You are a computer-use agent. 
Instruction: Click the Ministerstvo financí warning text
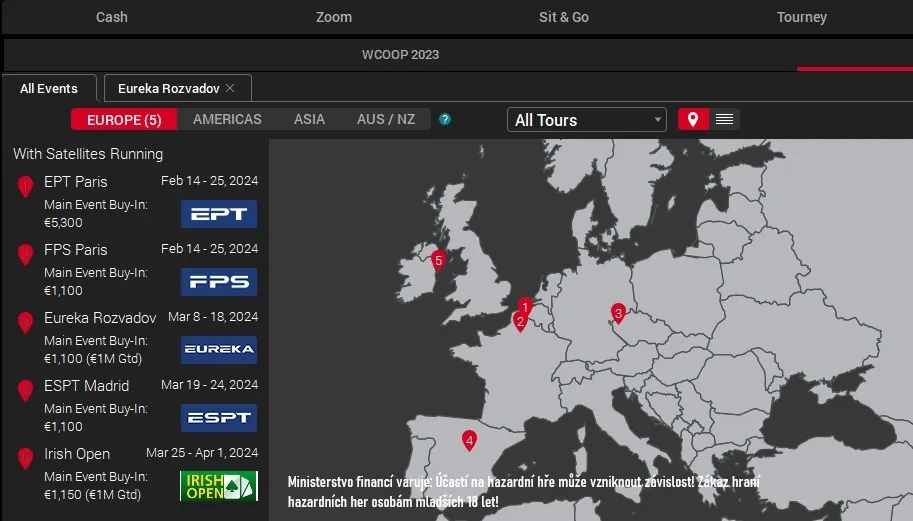point(523,492)
